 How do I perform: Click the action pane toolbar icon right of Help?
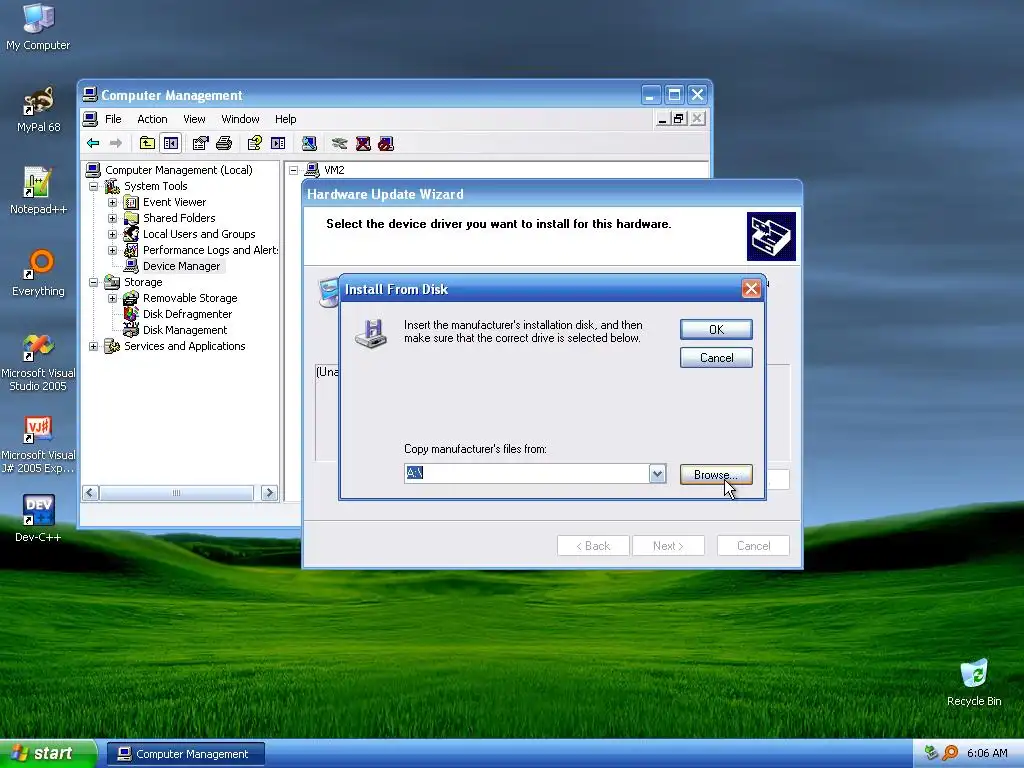click(278, 143)
